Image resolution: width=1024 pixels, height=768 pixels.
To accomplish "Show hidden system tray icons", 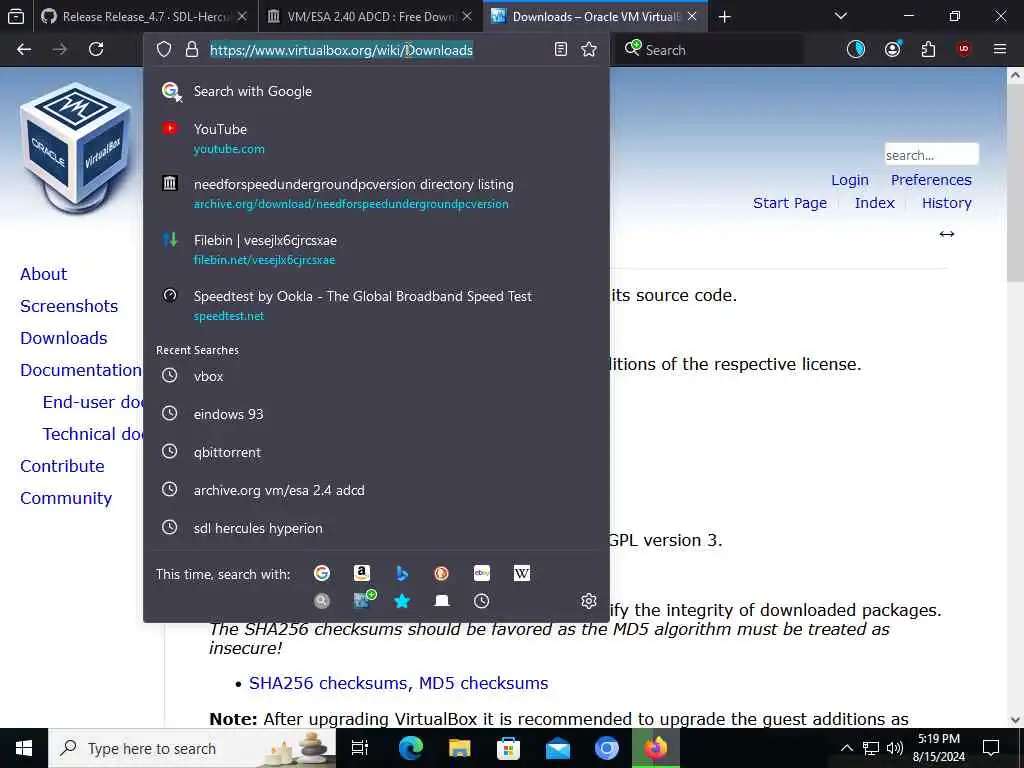I will click(846, 748).
